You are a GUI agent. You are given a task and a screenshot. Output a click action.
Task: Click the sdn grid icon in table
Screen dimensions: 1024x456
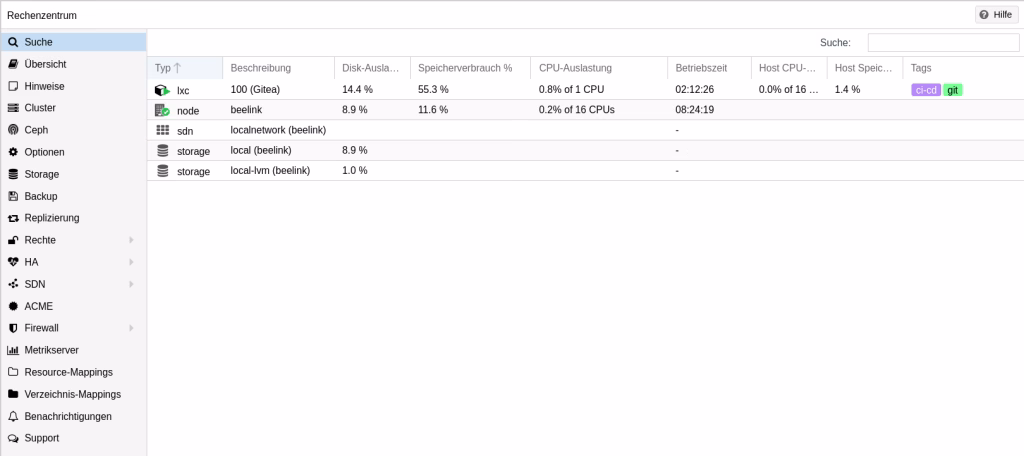[x=163, y=130]
